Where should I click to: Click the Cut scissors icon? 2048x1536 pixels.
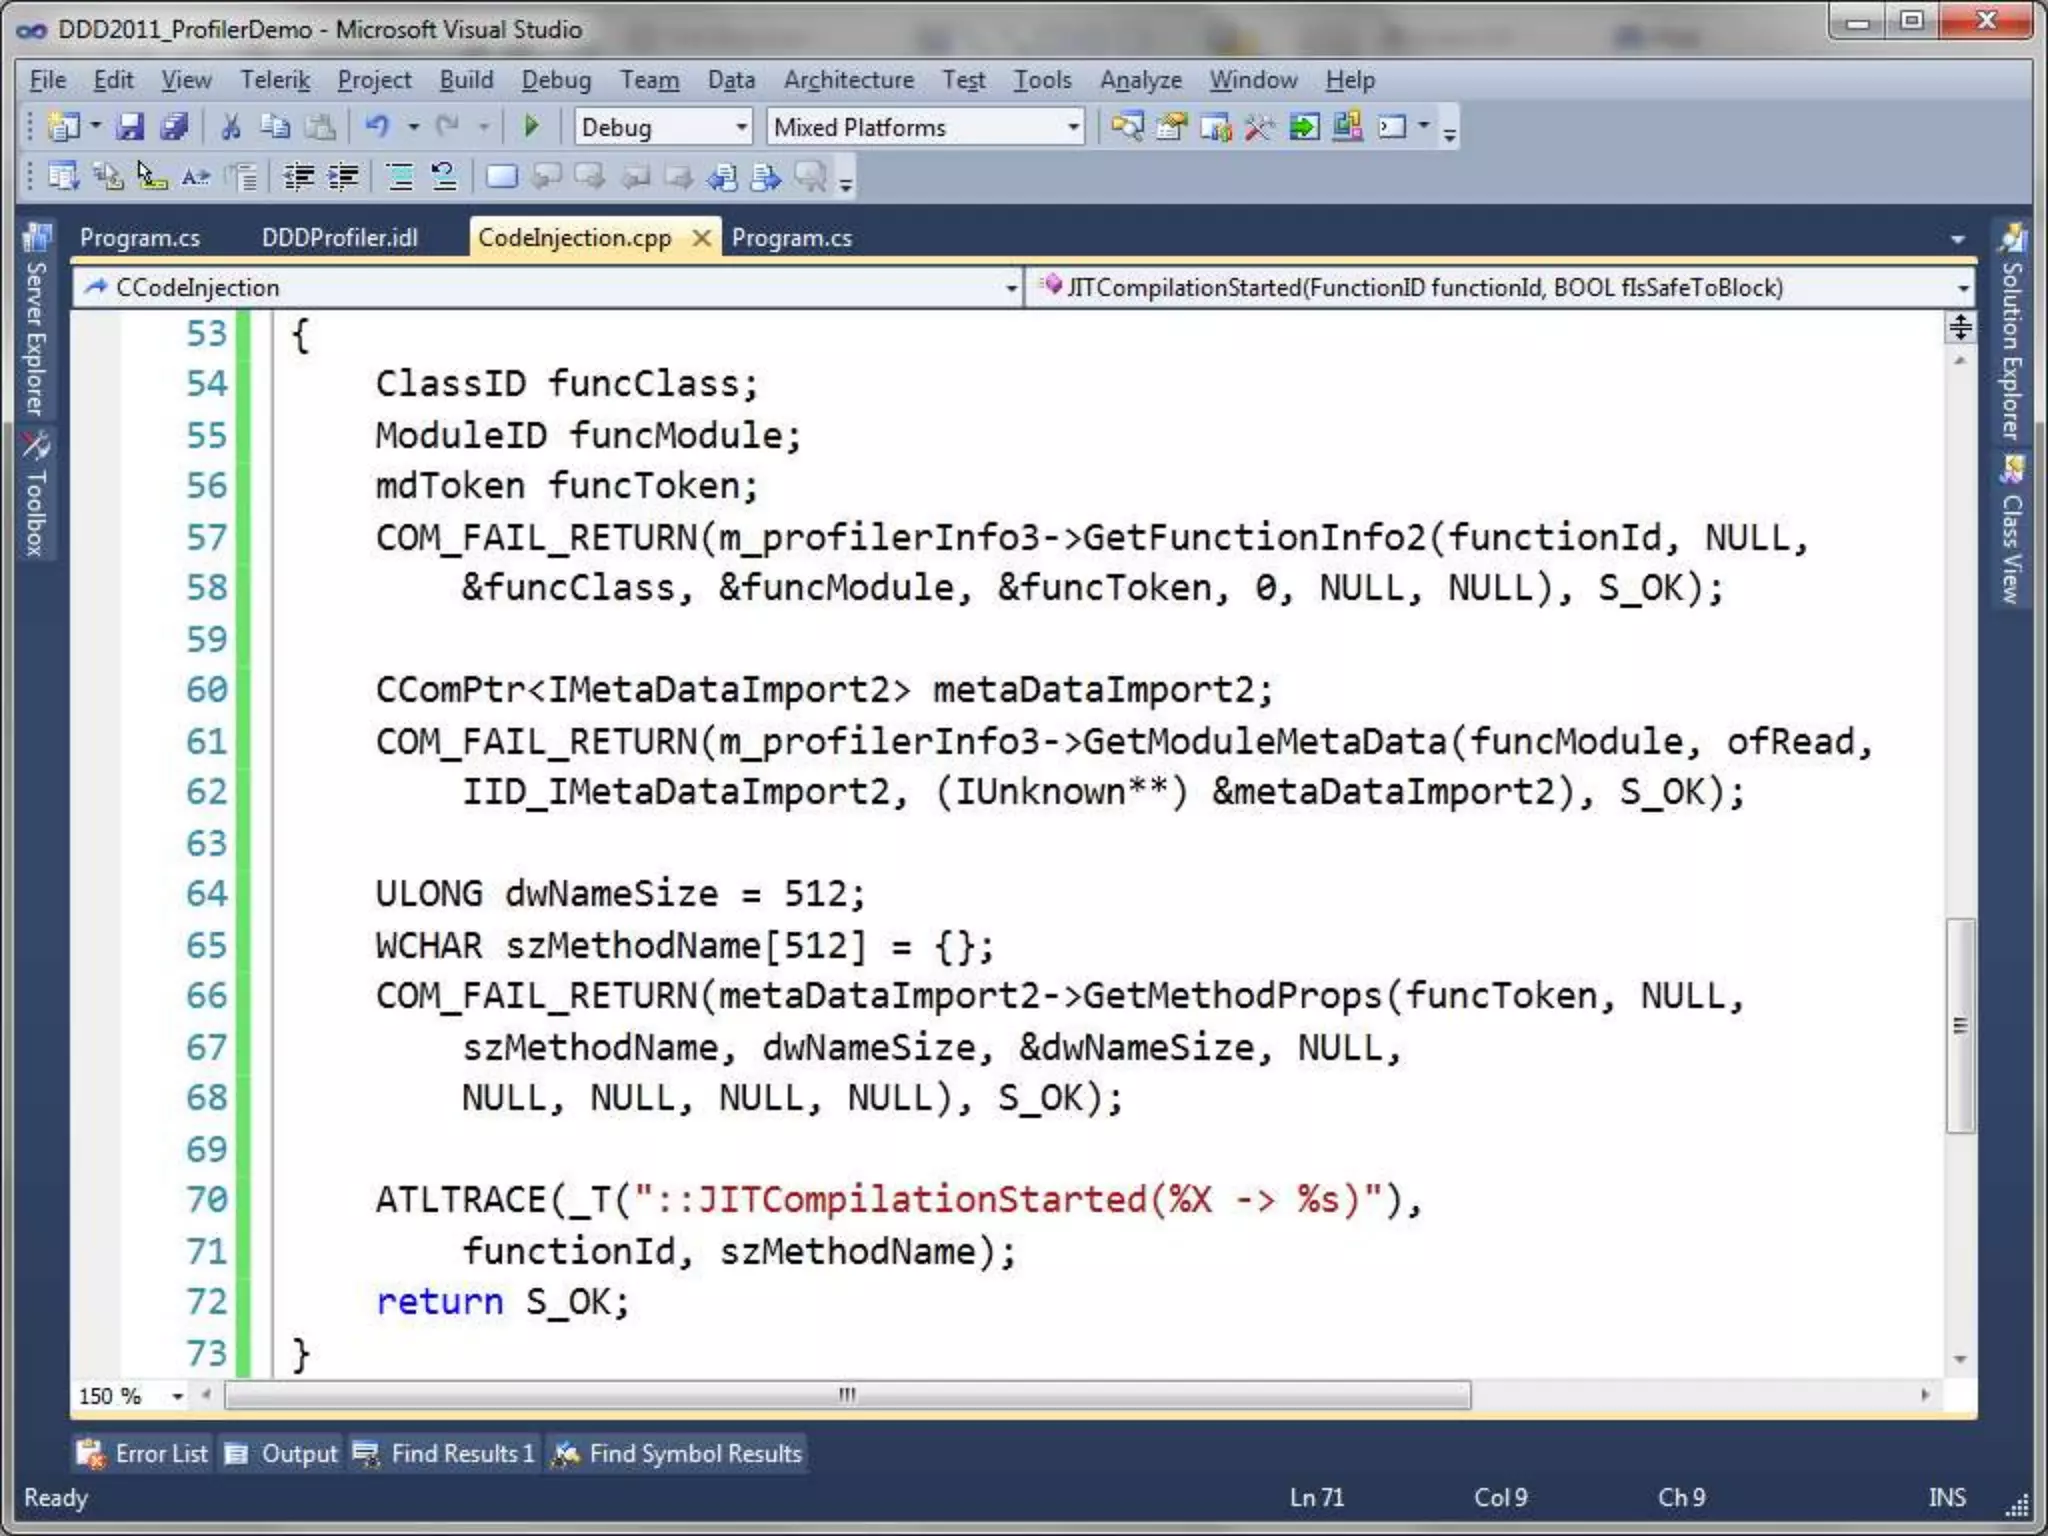[x=231, y=127]
